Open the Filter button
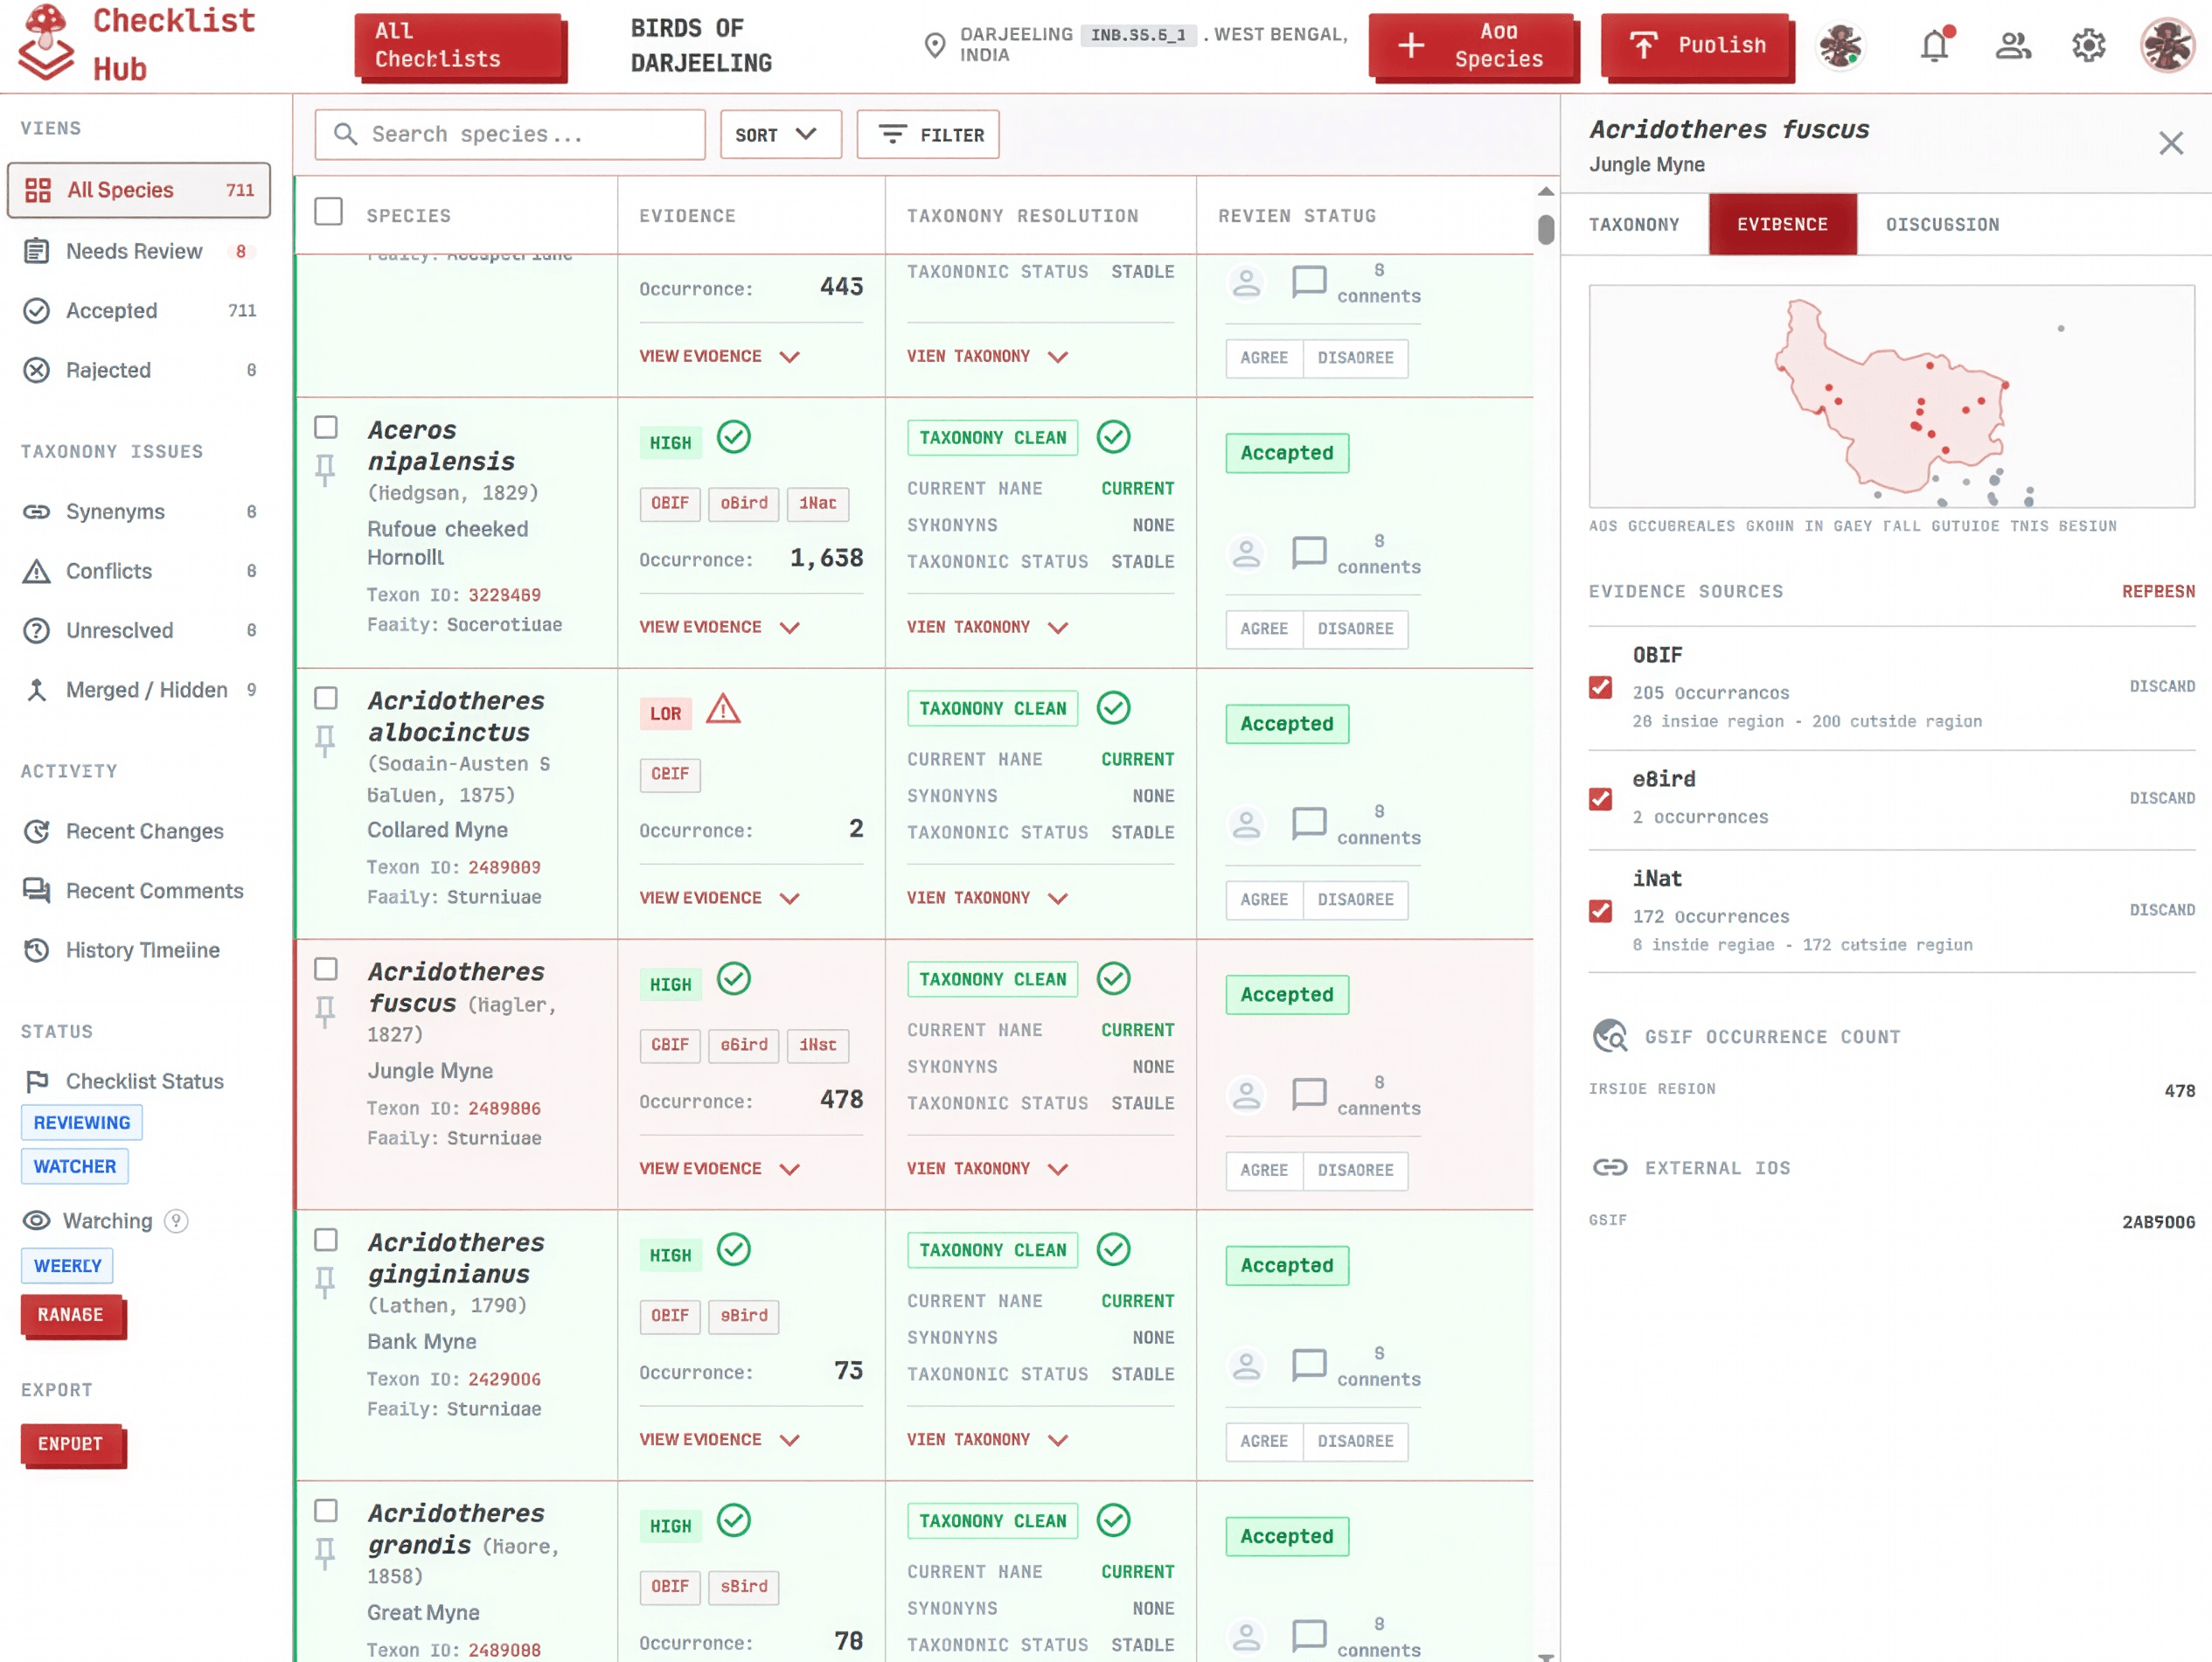This screenshot has width=2212, height=1662. [x=928, y=135]
